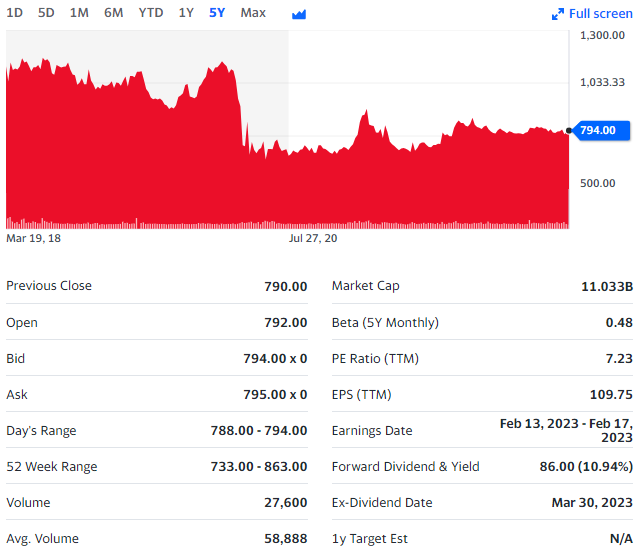Image resolution: width=643 pixels, height=558 pixels.
Task: Click the 733.00 - 863.00 value
Action: (x=259, y=467)
